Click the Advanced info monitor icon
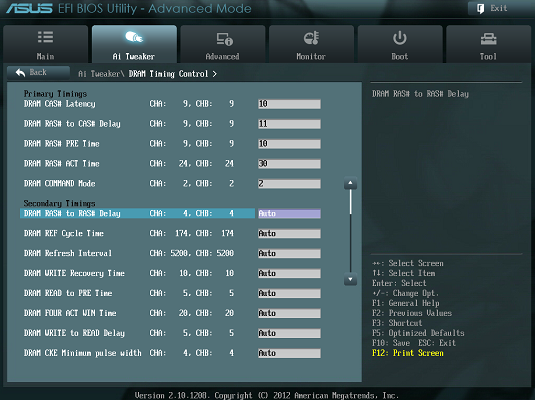This screenshot has width=535, height=400. [x=225, y=39]
